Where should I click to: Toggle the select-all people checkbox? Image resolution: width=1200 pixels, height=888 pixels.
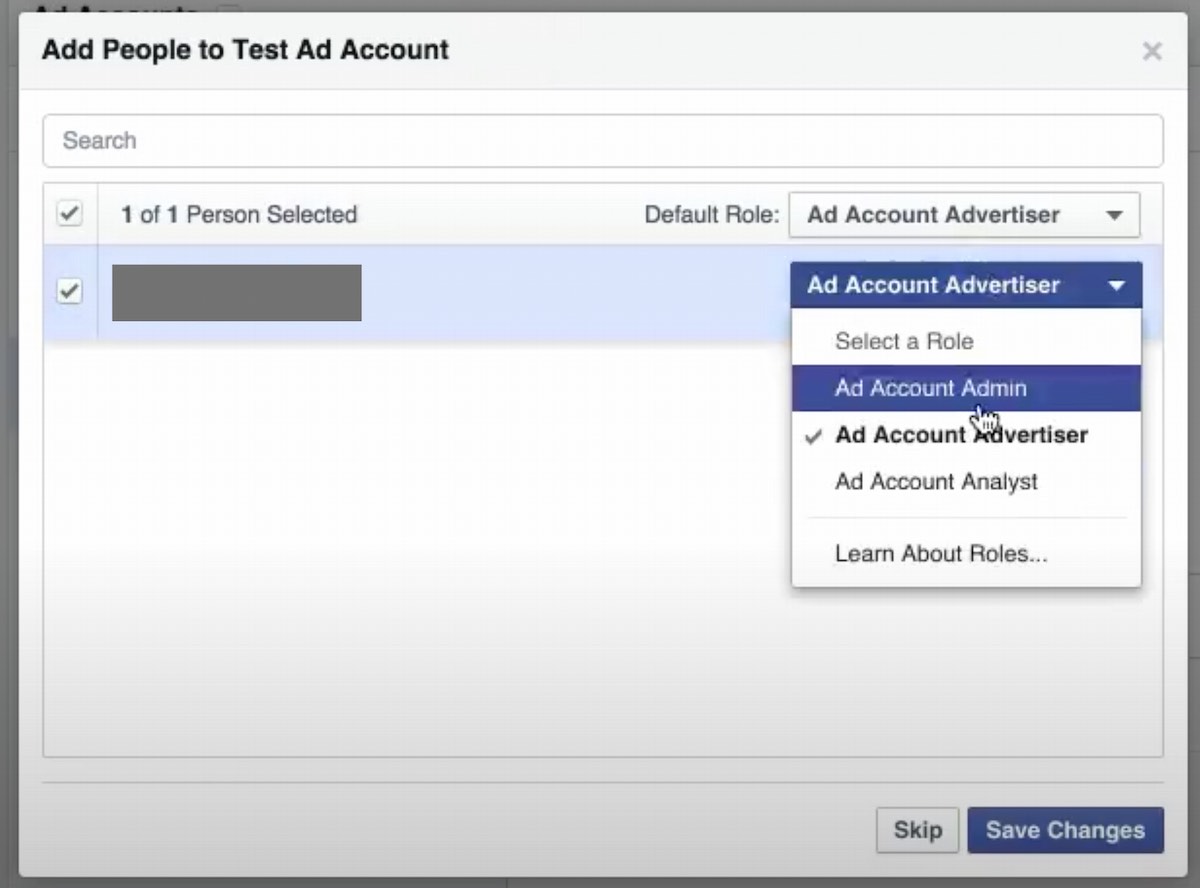(70, 214)
